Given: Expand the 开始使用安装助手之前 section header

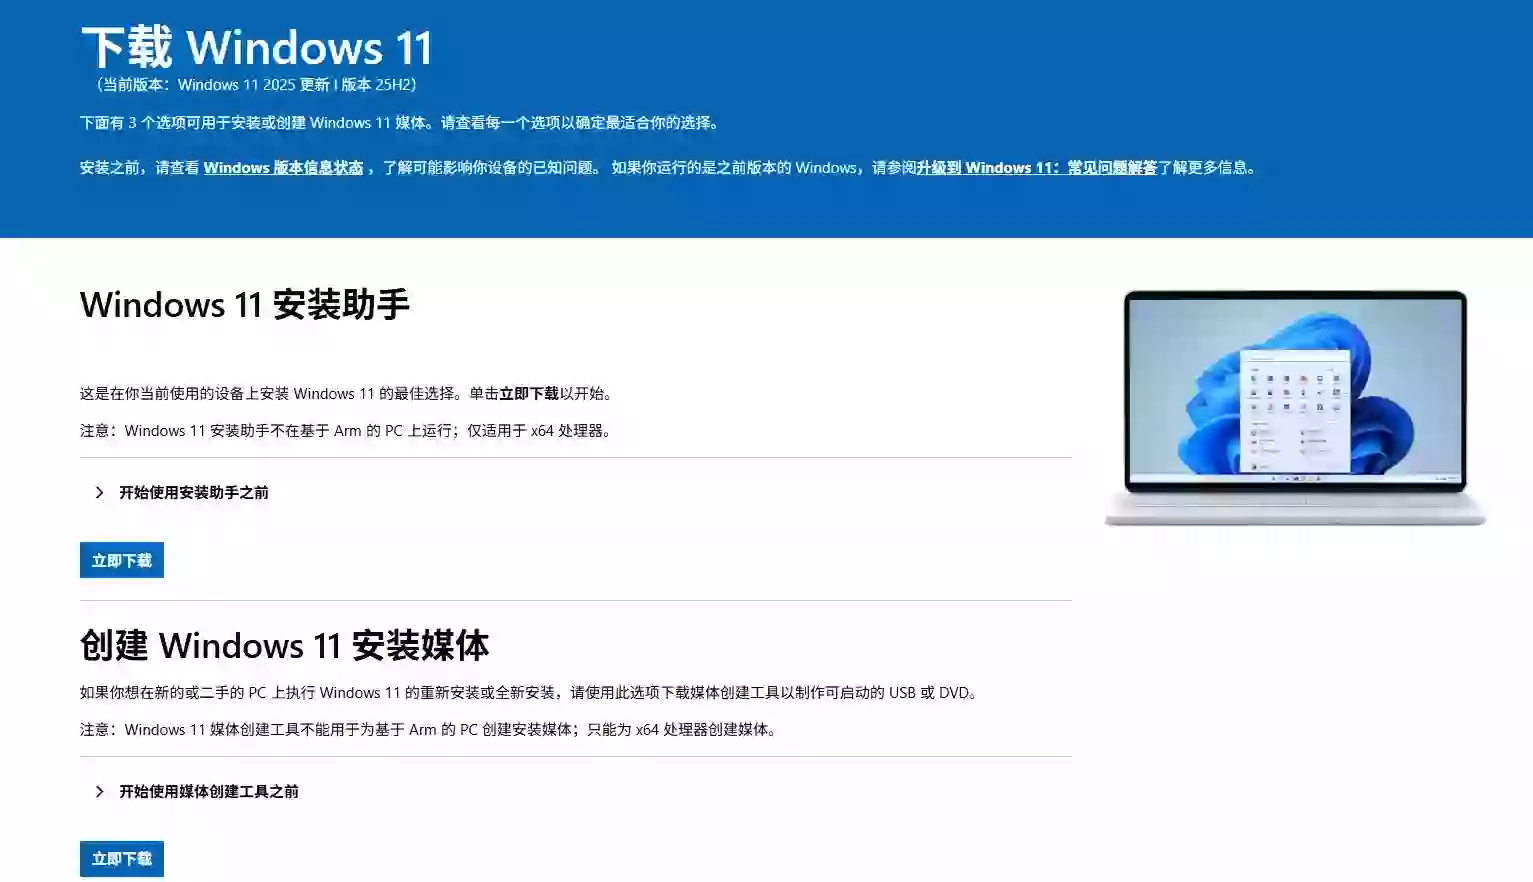Looking at the screenshot, I should tap(192, 492).
